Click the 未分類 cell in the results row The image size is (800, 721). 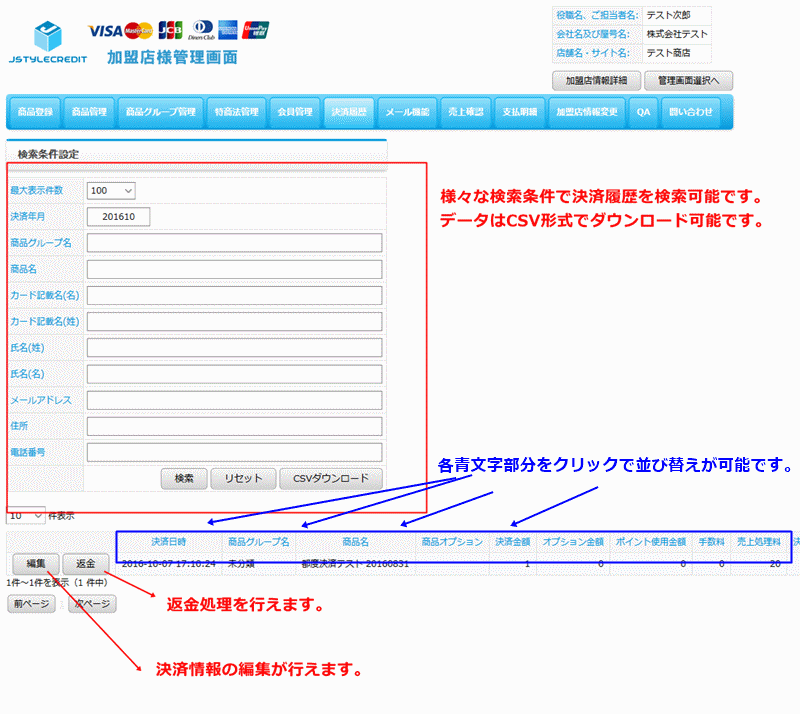[241, 564]
